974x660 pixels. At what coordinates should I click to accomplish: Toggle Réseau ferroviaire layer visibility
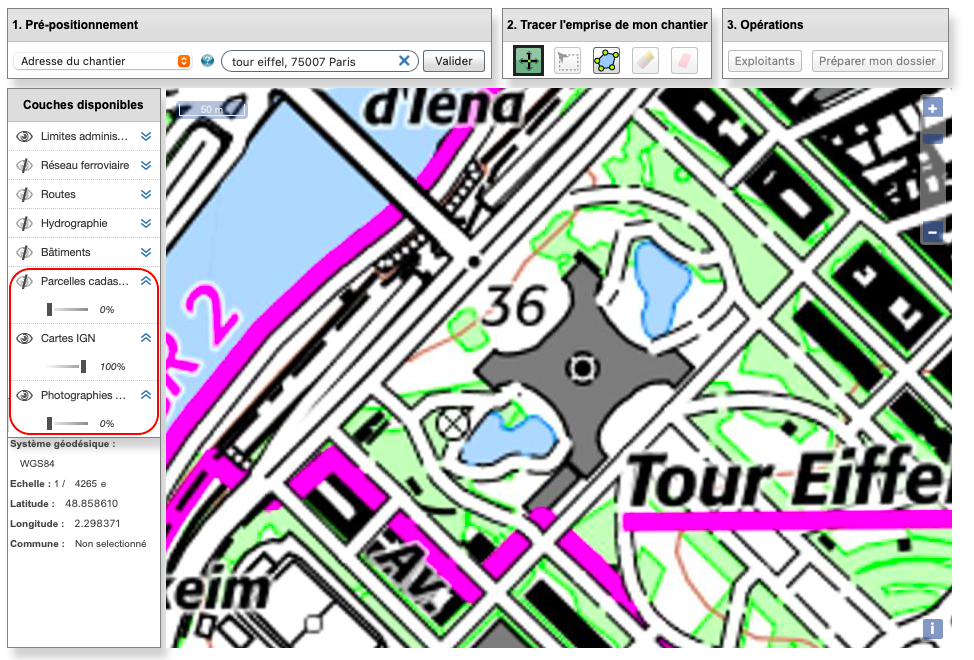[x=24, y=165]
